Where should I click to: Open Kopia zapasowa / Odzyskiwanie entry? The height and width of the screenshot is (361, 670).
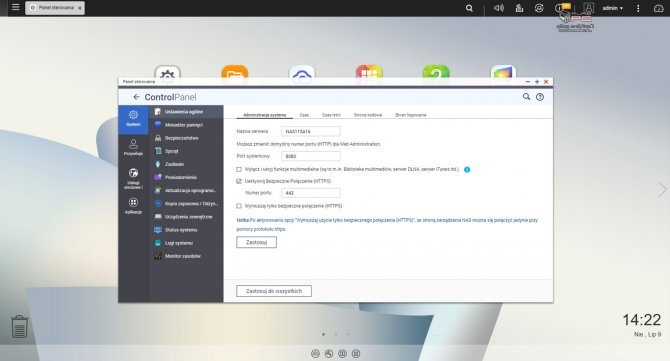pyautogui.click(x=186, y=204)
